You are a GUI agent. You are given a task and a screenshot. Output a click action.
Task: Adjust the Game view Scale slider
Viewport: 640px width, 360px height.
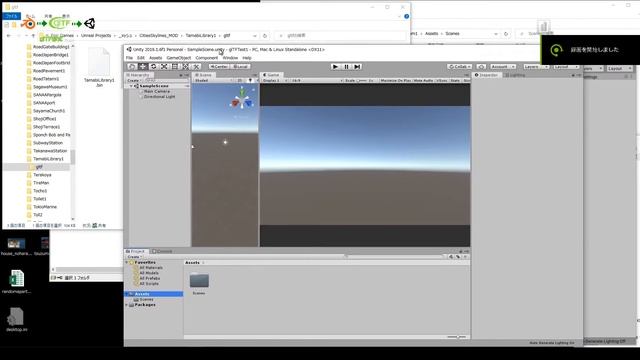coord(362,80)
